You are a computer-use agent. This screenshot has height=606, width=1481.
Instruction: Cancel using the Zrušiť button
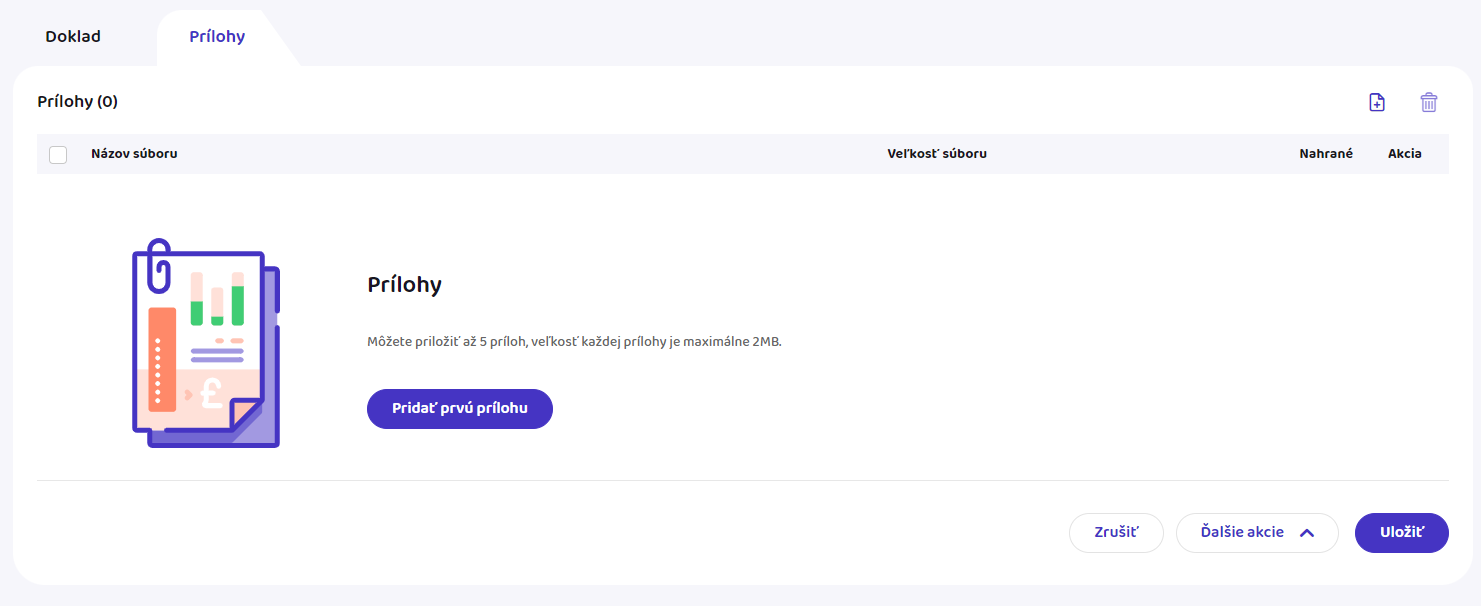point(1116,533)
